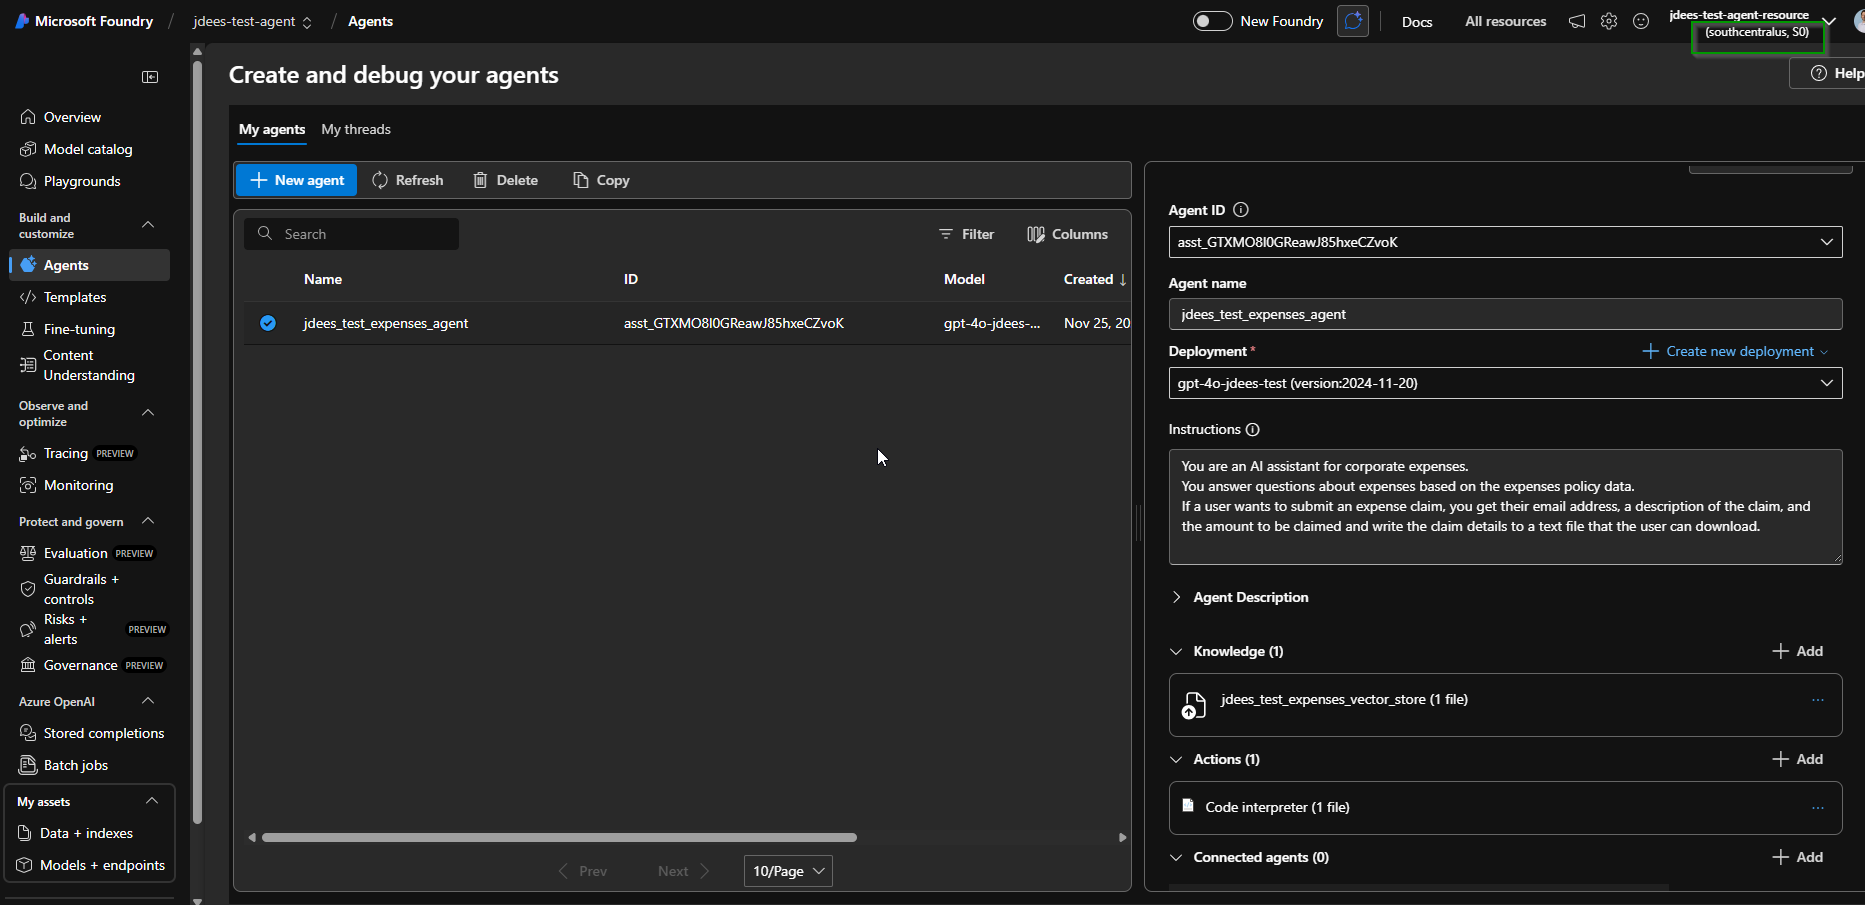Click the Models + endpoints icon
Screen dimensions: 1865x905
(25, 865)
